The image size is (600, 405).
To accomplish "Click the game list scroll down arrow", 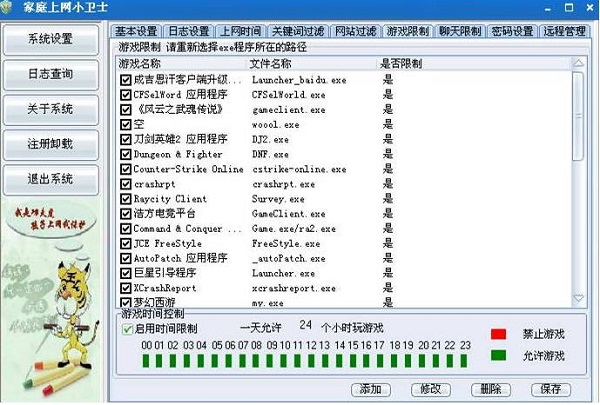I will pyautogui.click(x=578, y=298).
